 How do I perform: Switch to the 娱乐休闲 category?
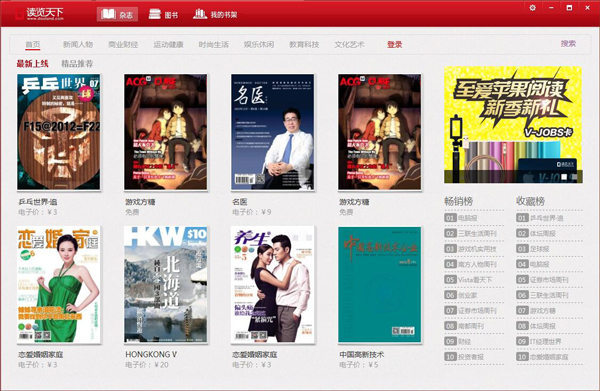259,44
